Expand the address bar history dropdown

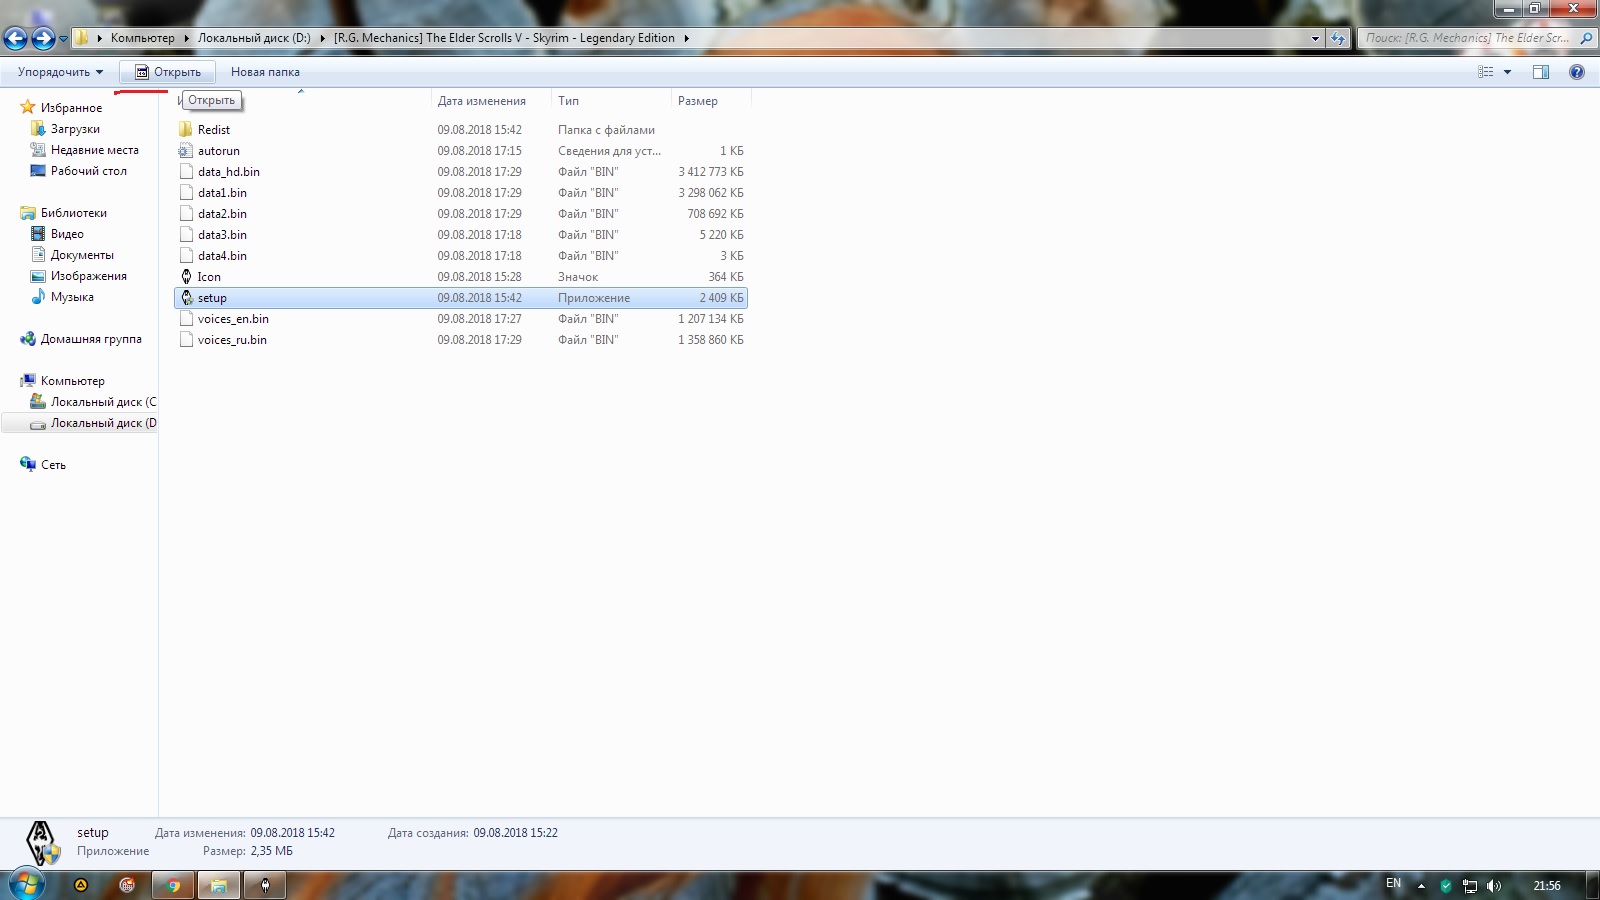(1315, 38)
